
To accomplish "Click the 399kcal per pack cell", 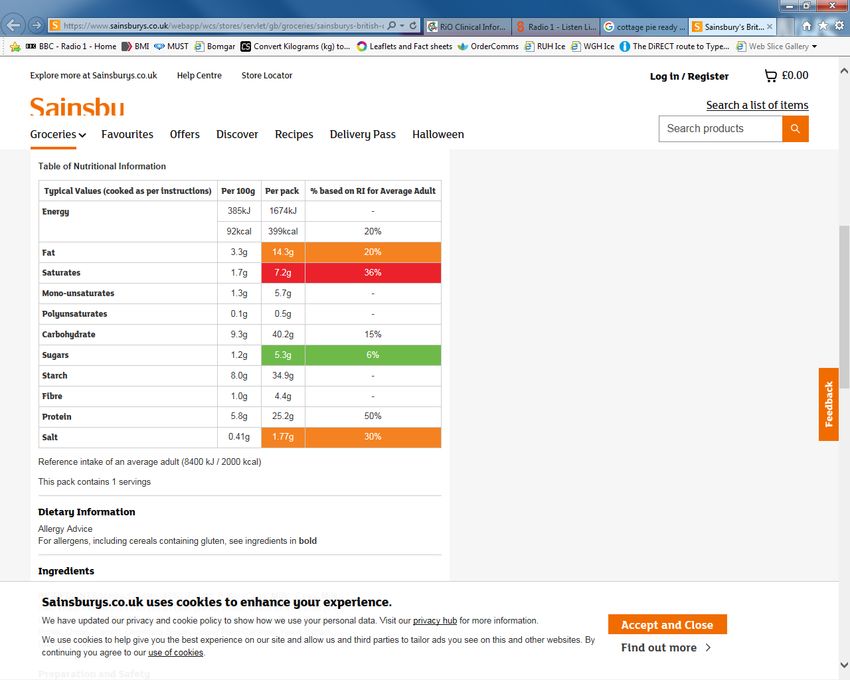I will (283, 232).
